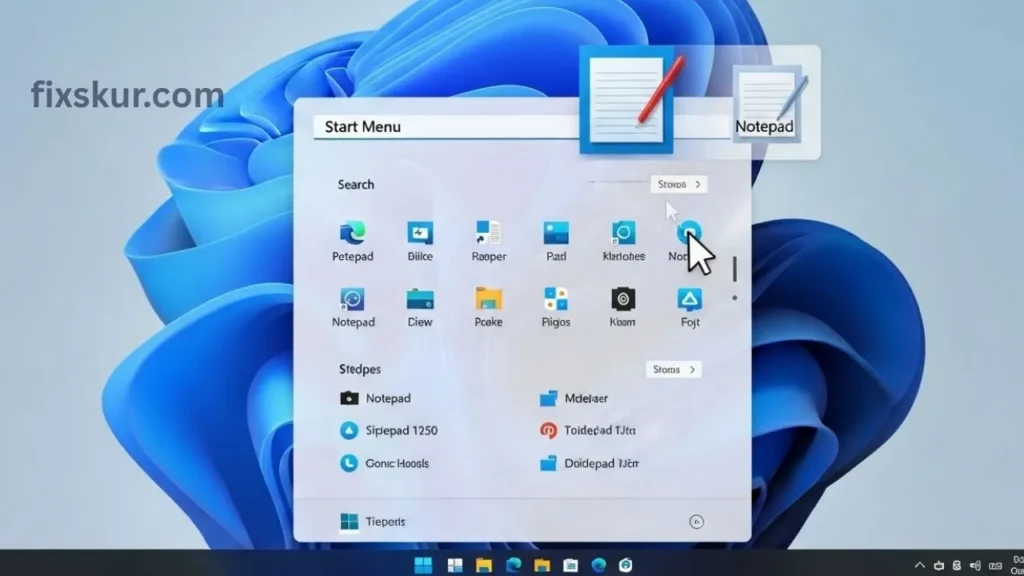
Task: Open the Pazd pinned app
Action: (x=556, y=242)
